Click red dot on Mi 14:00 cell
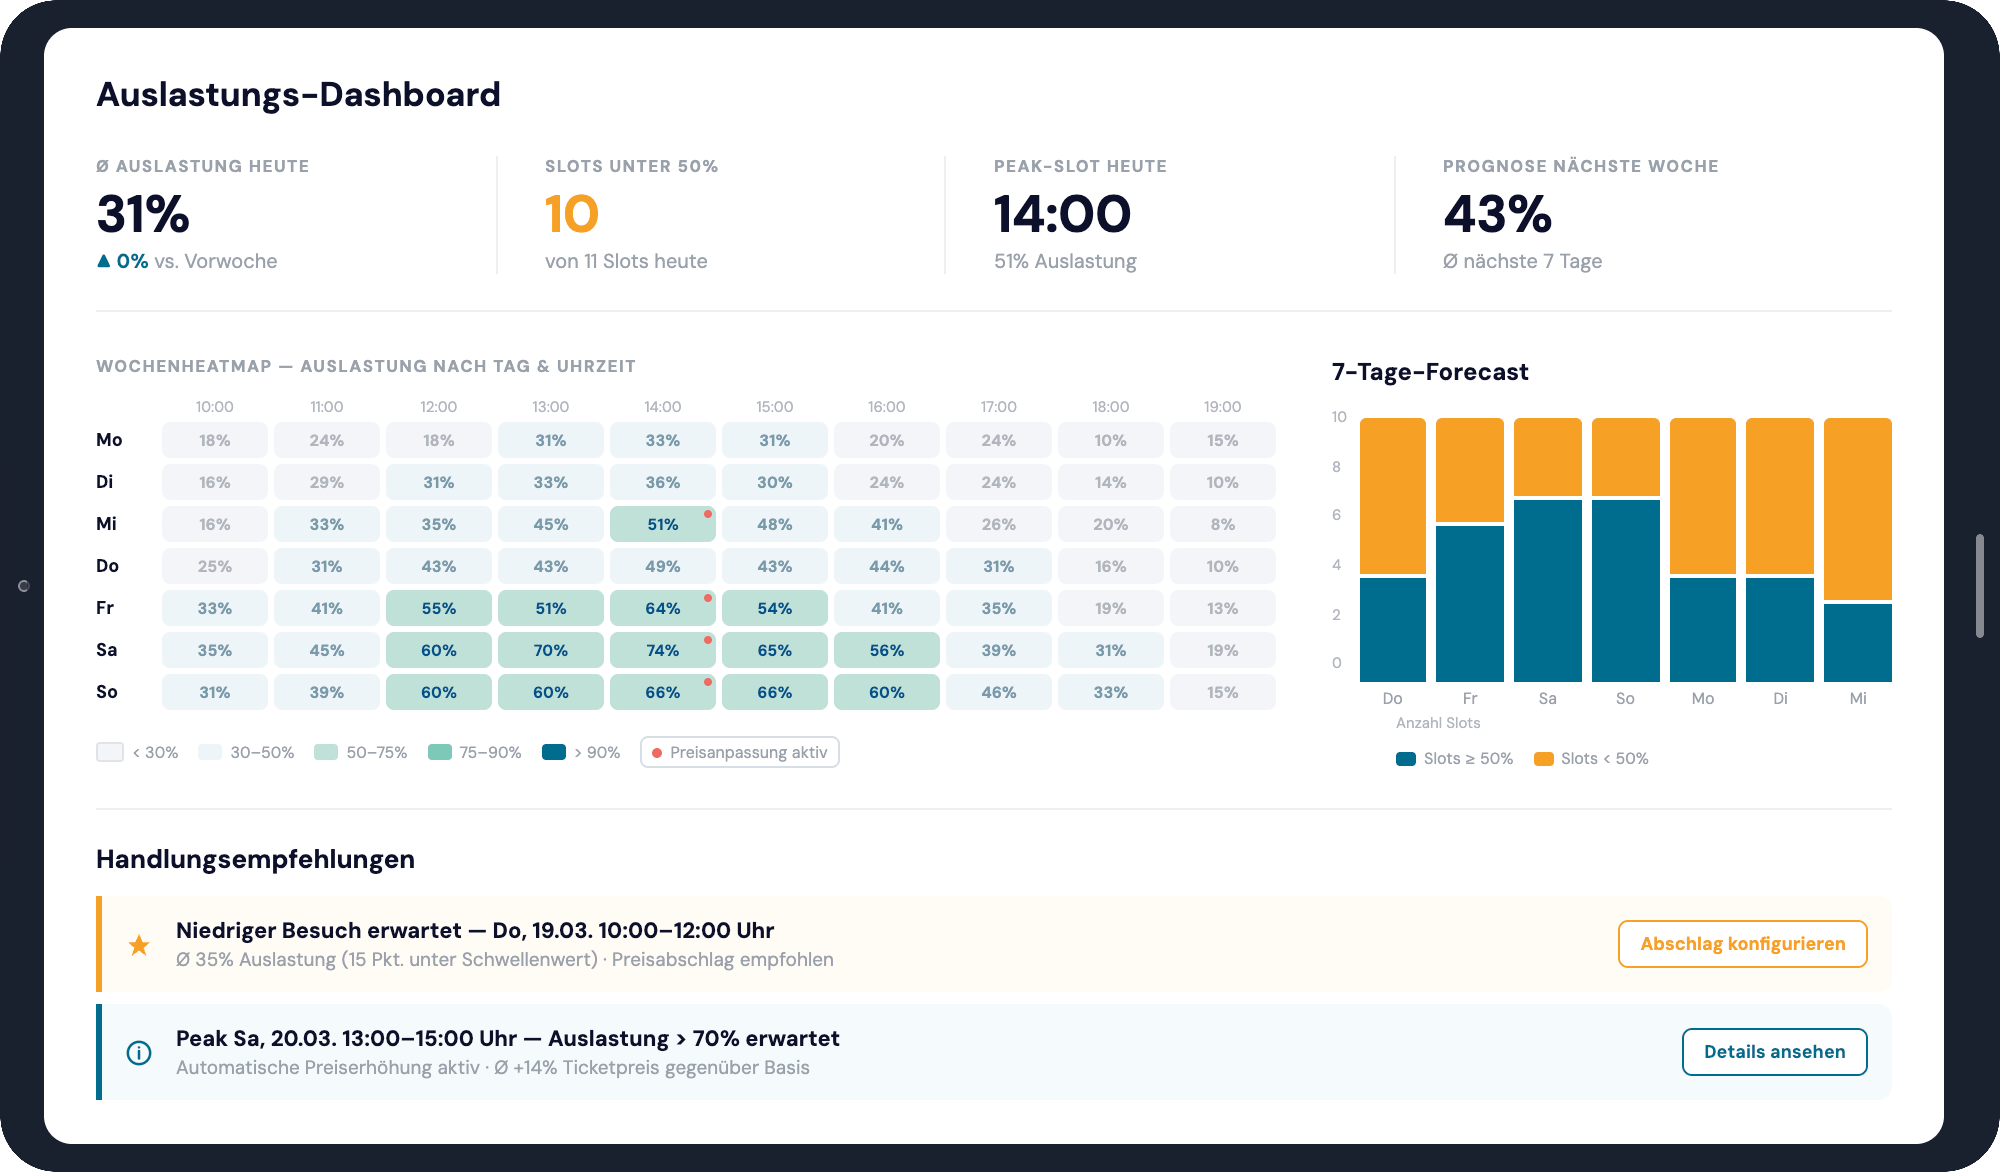This screenshot has width=2000, height=1172. point(708,514)
